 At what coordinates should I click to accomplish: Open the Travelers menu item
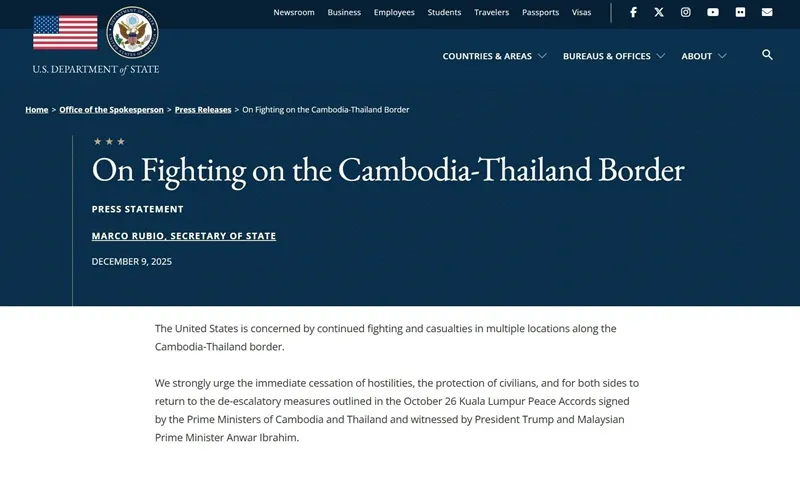[491, 12]
